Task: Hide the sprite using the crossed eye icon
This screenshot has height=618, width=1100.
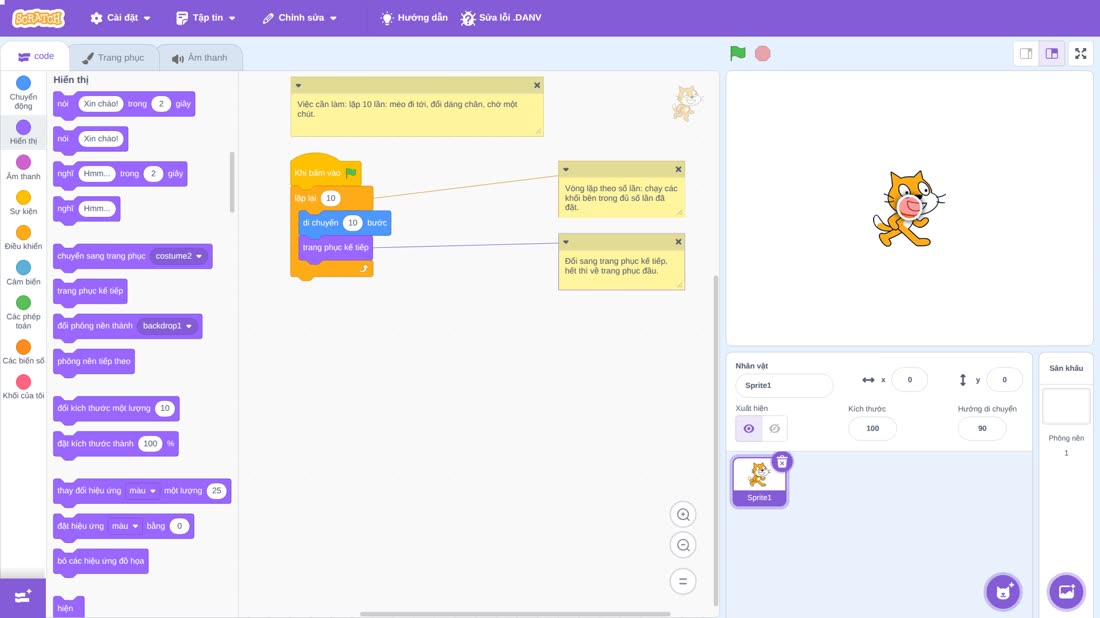Action: [x=774, y=429]
